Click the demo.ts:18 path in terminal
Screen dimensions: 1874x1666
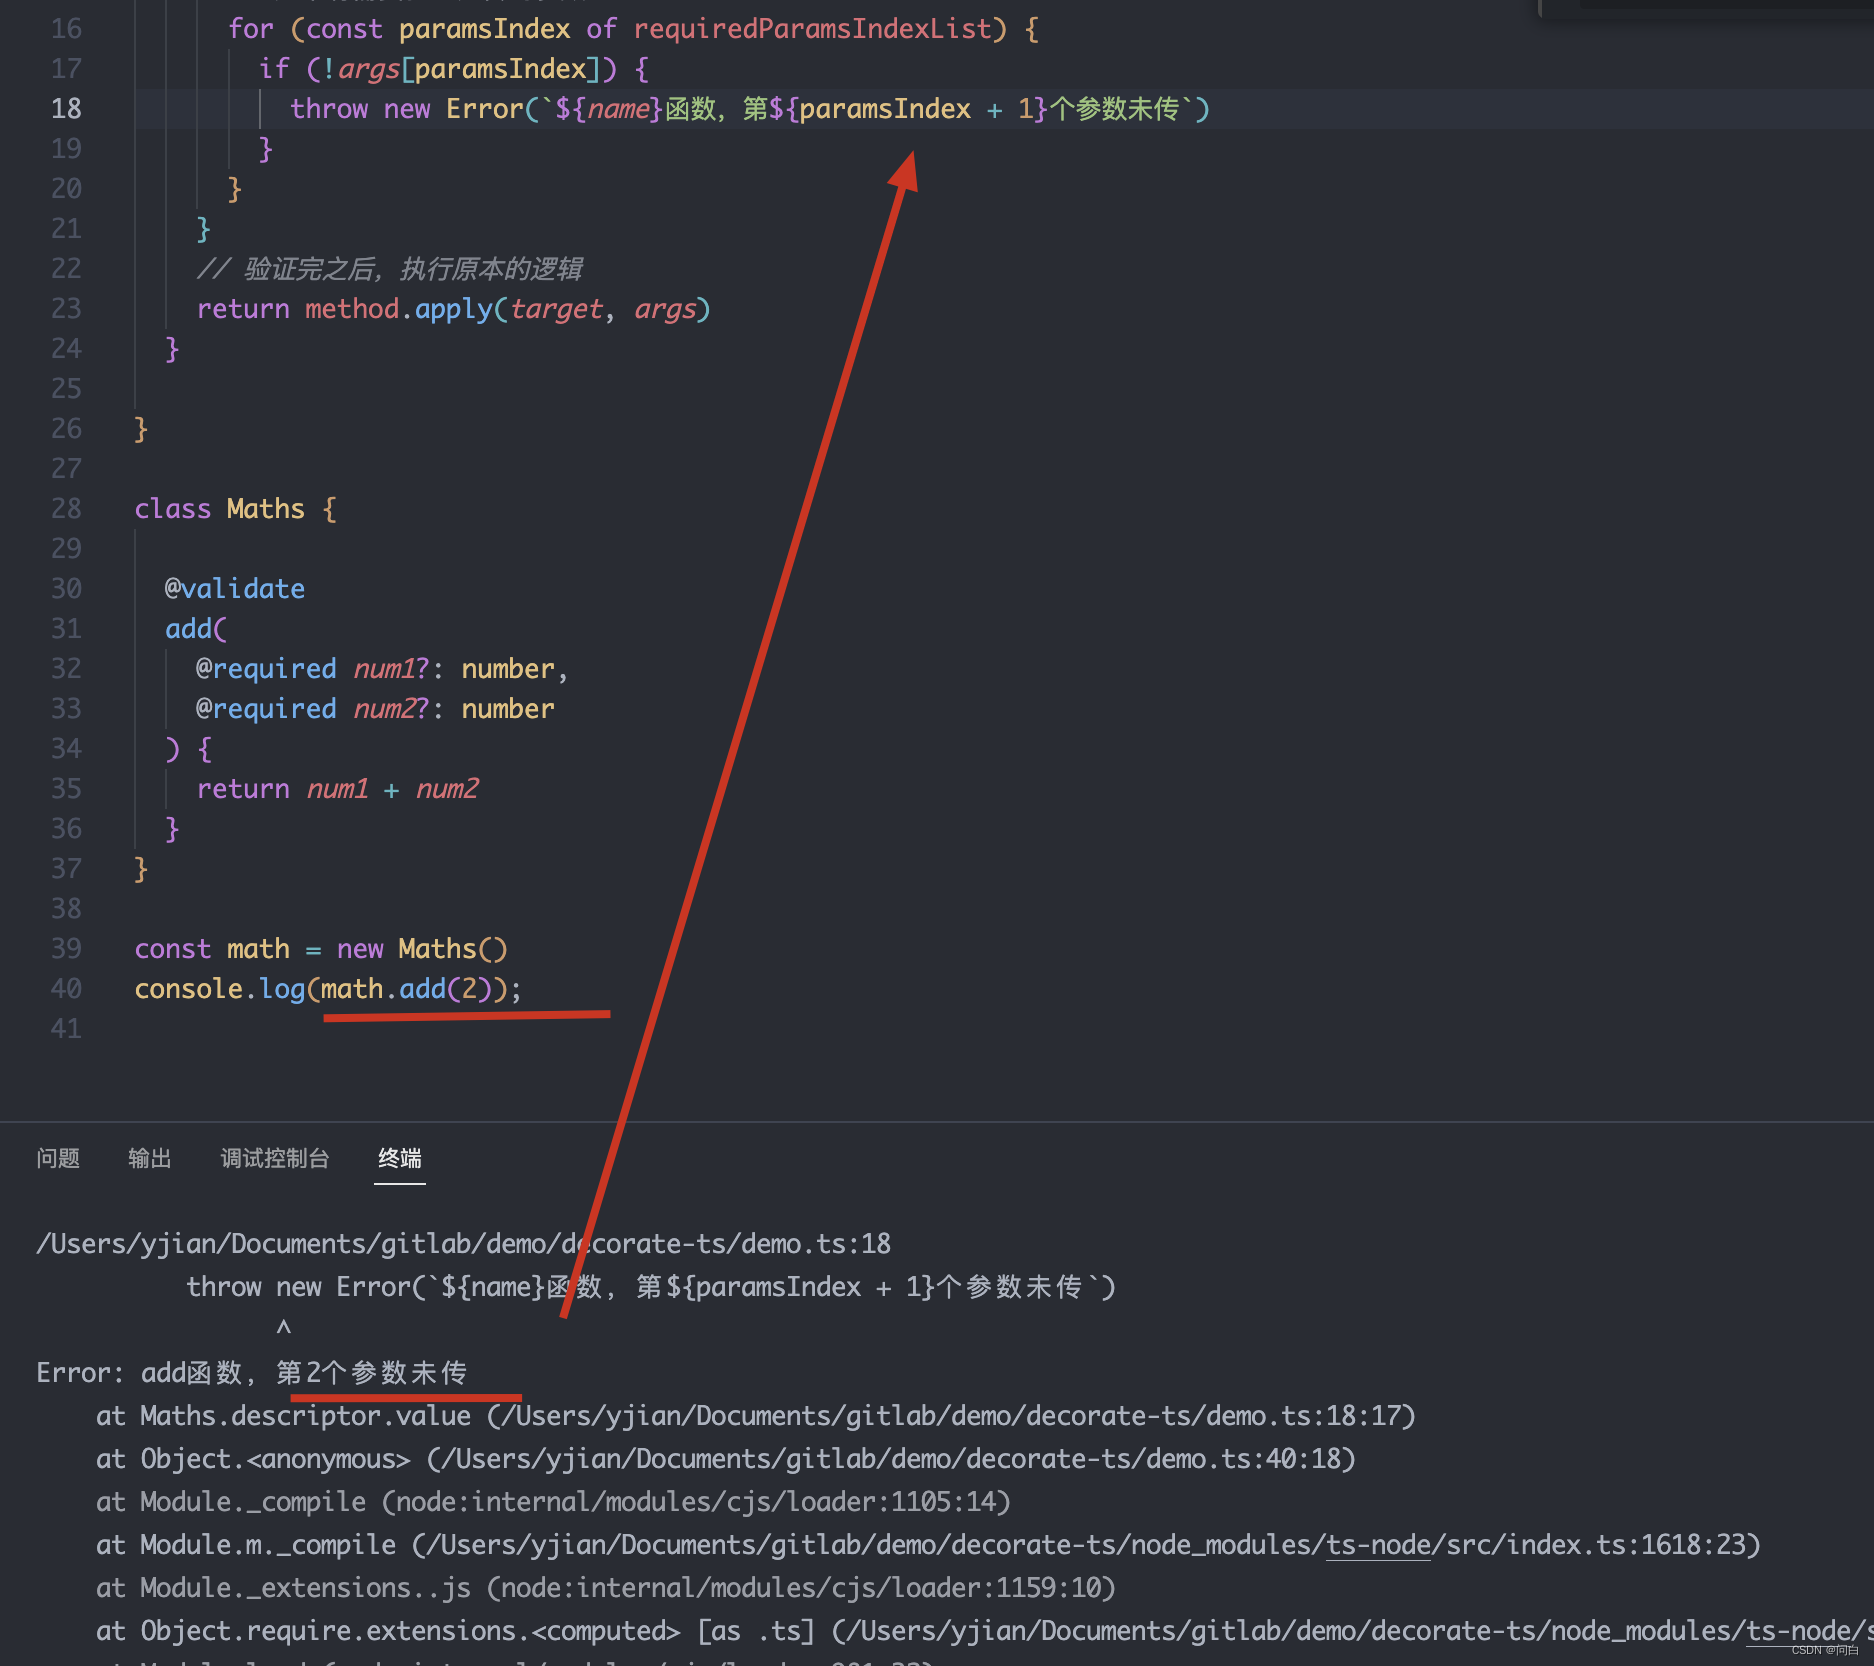[464, 1243]
